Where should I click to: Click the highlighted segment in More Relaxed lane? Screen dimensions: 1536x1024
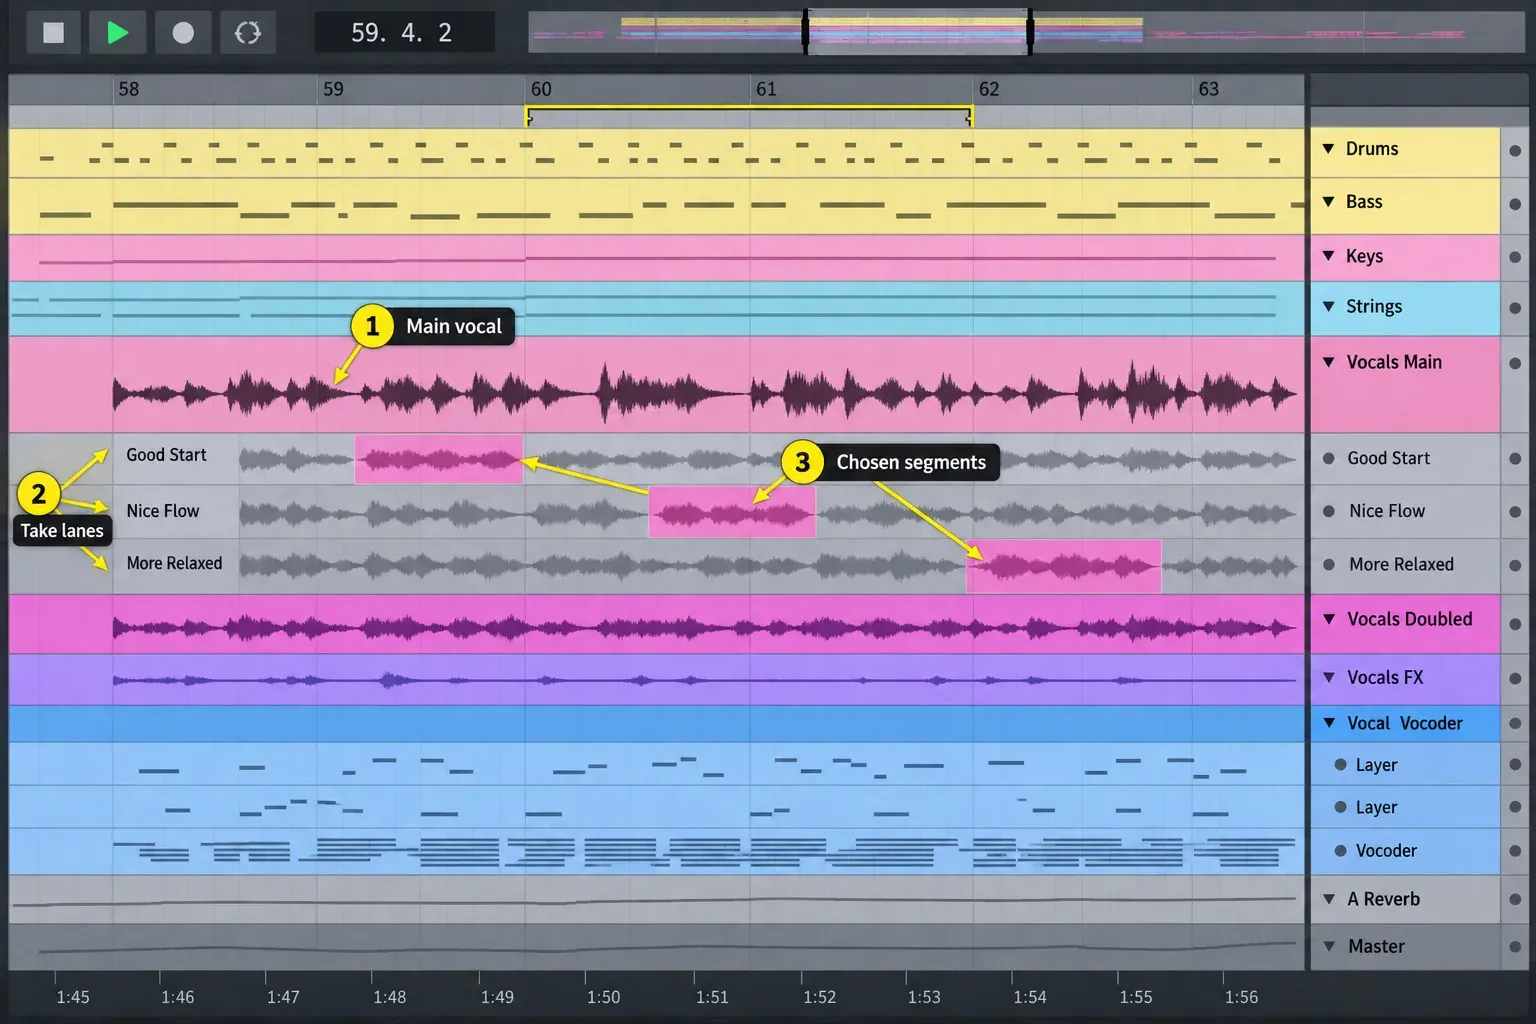tap(1064, 566)
